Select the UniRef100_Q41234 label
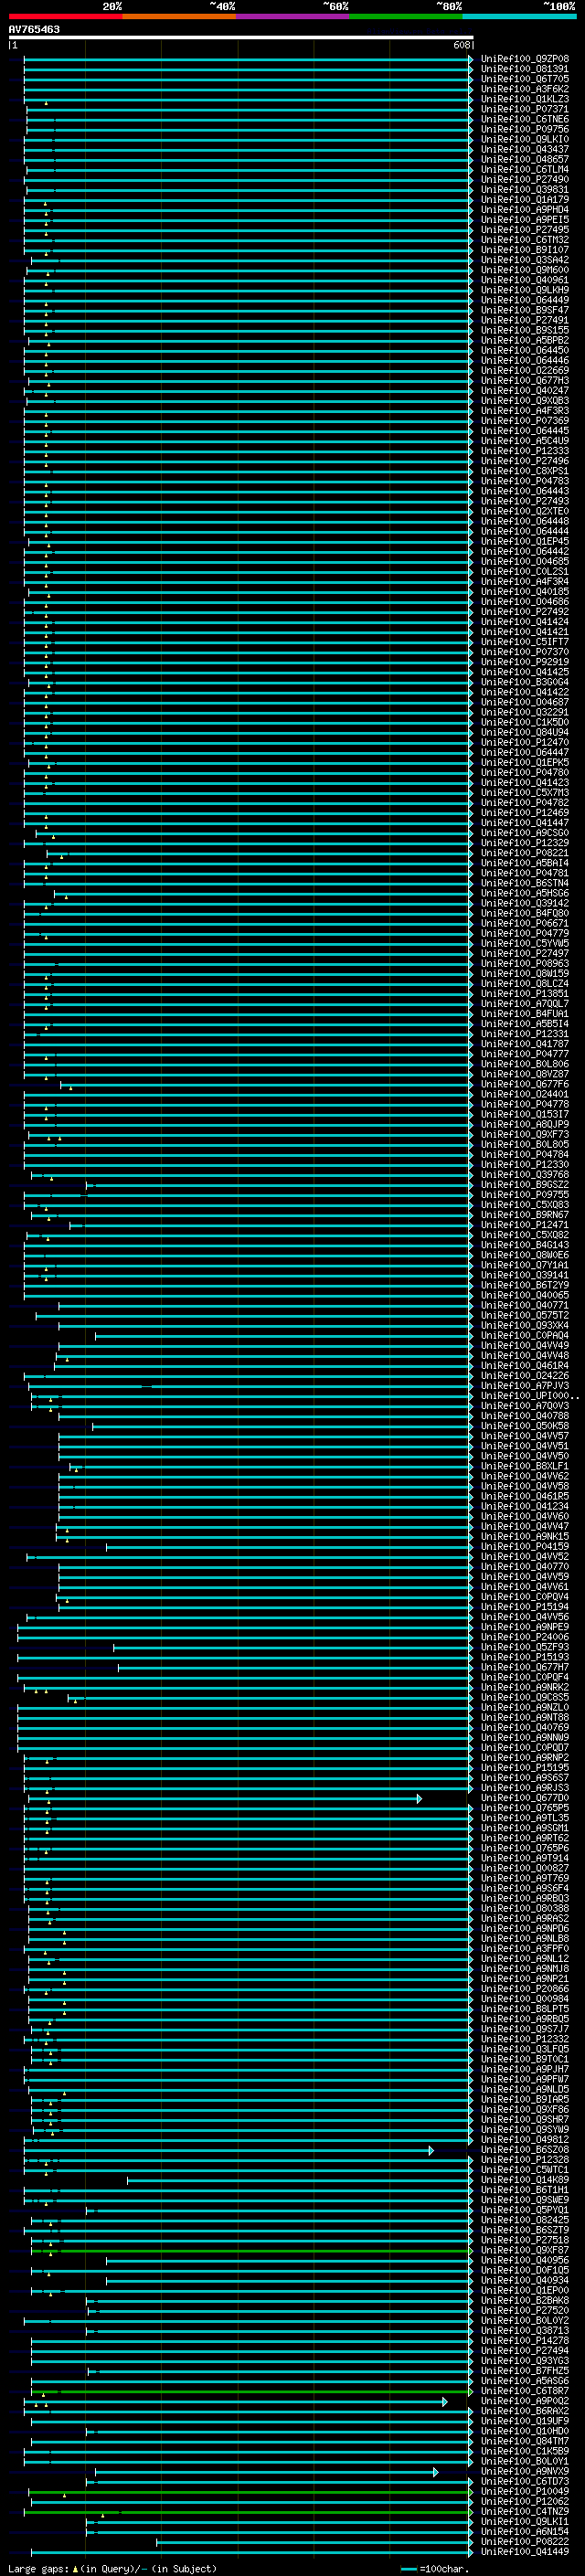The width and height of the screenshot is (585, 2576). pos(524,1506)
